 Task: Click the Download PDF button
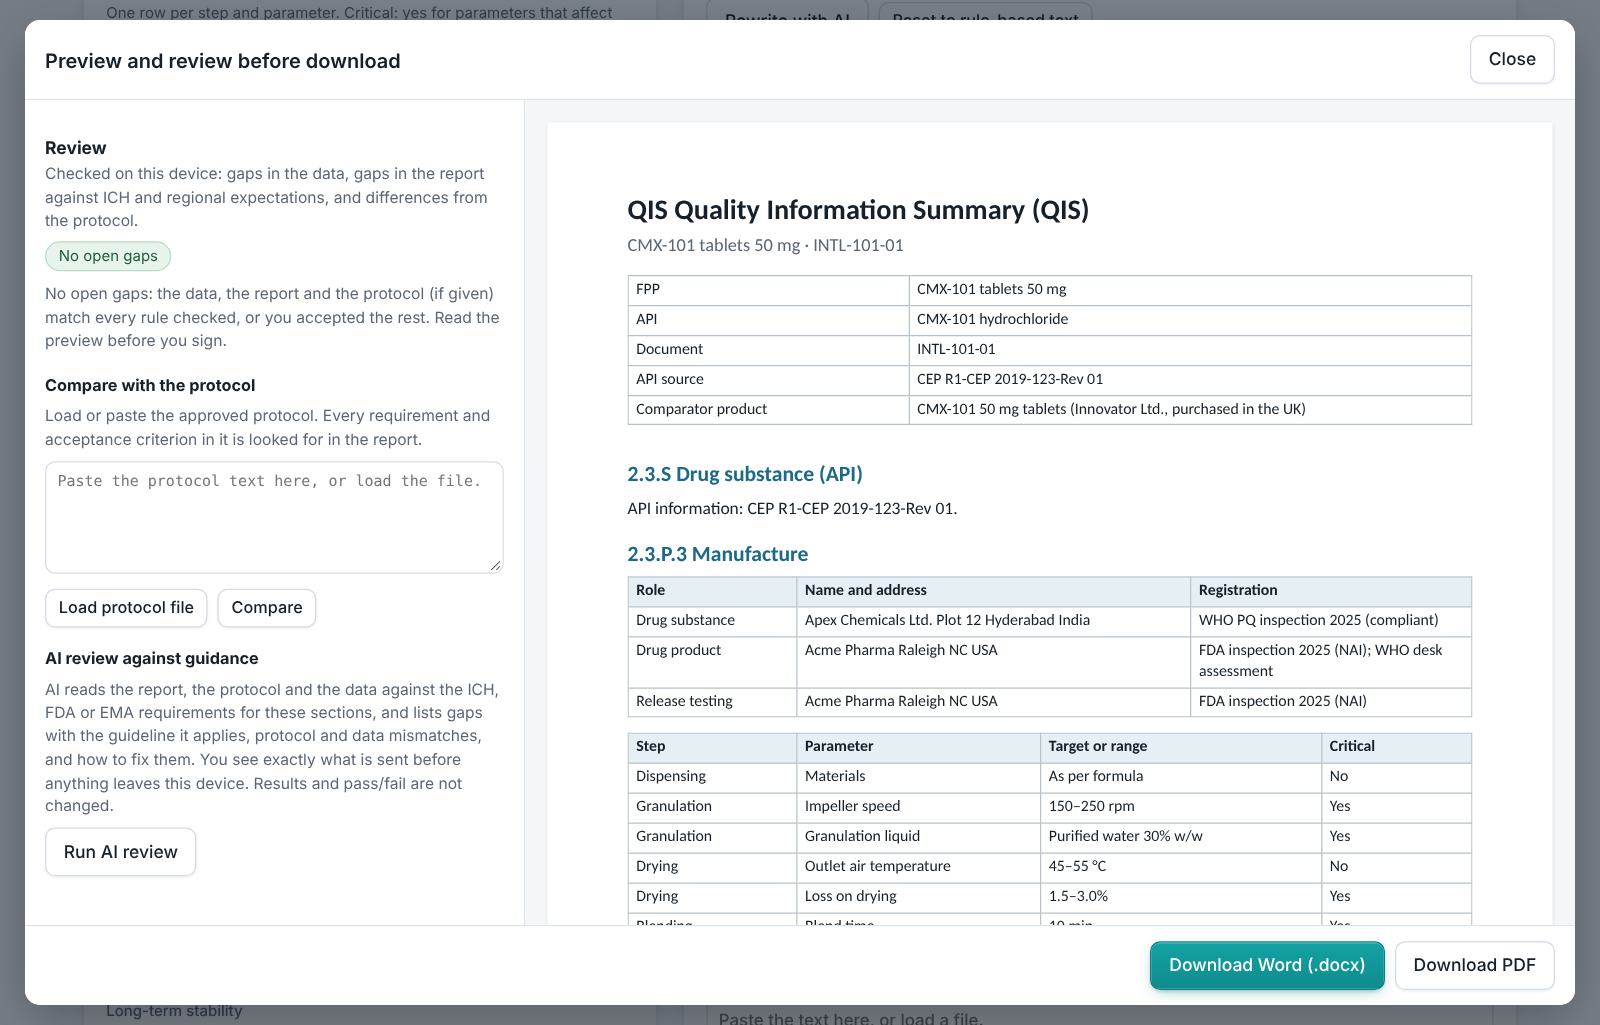(x=1474, y=965)
